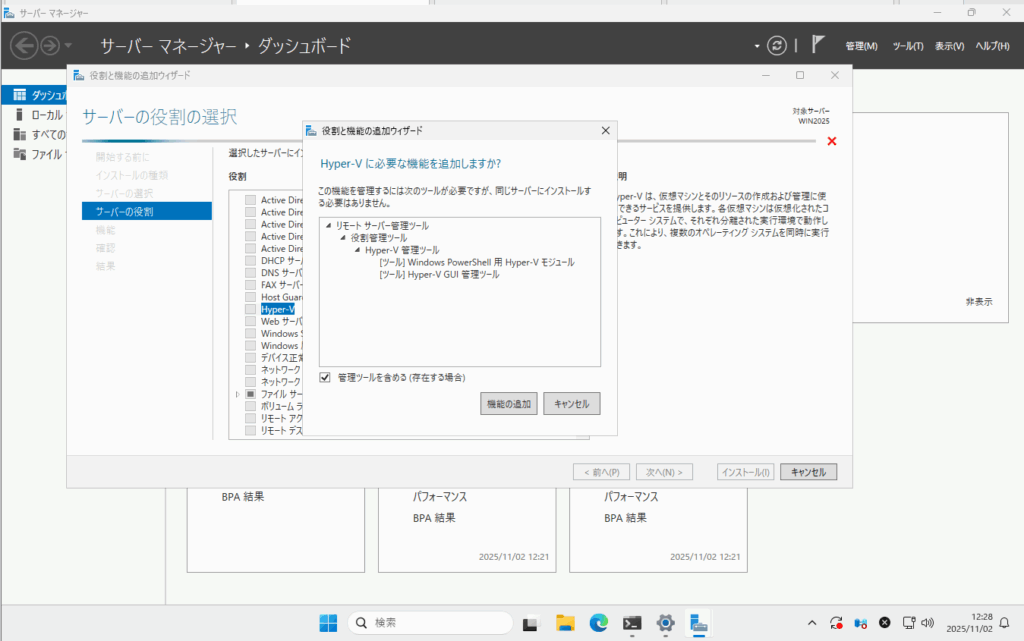Collapse the Hyper-V 管理ツール tree node

click(357, 250)
